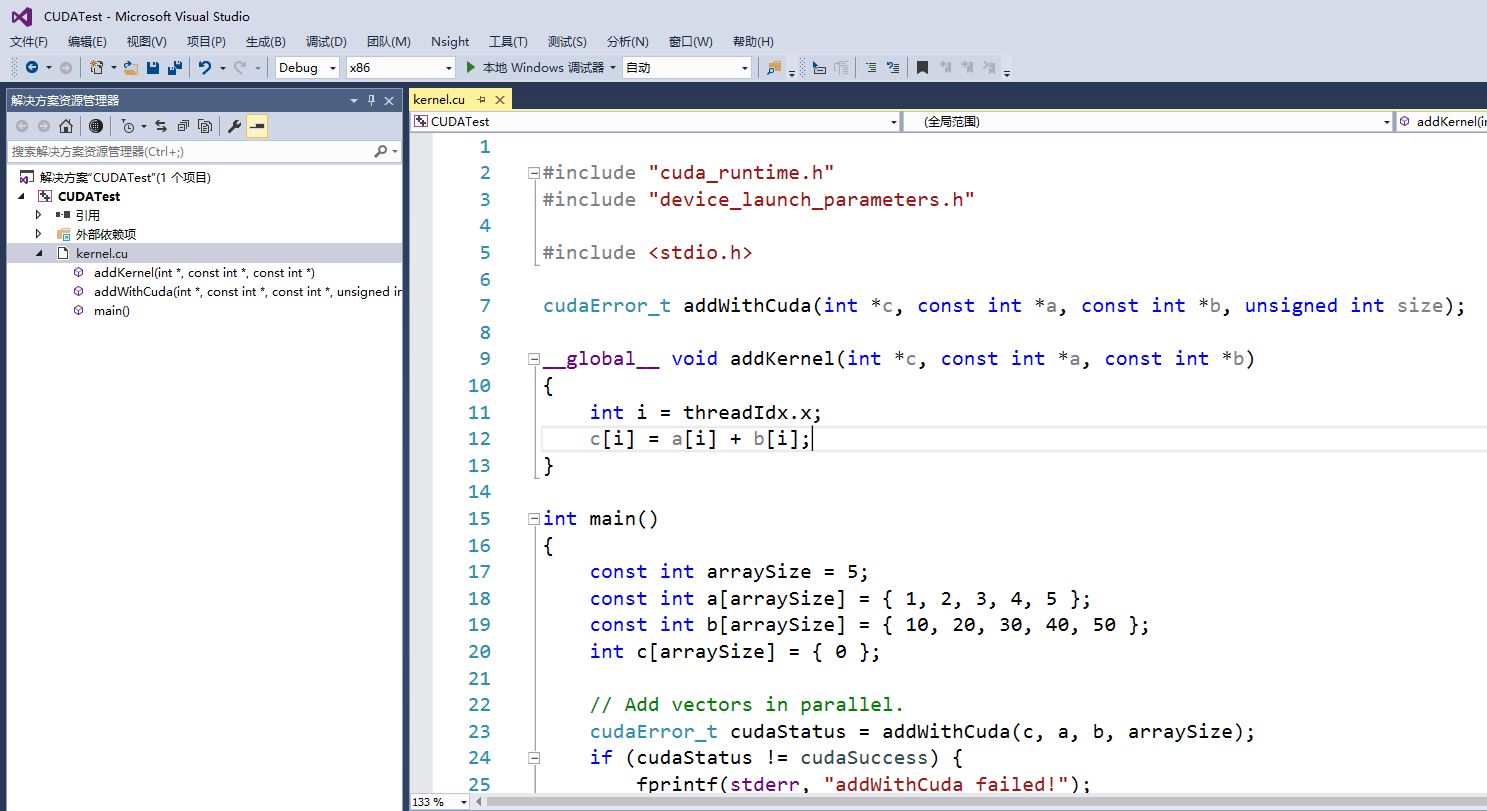Click the Navigate Forward arrow in main toolbar
The image size is (1487, 811).
click(x=65, y=67)
